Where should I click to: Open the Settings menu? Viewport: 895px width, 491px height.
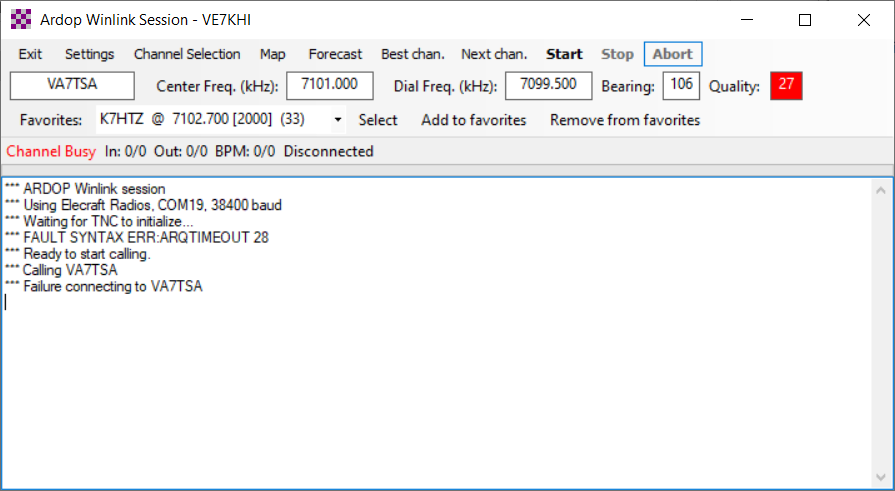pos(90,54)
